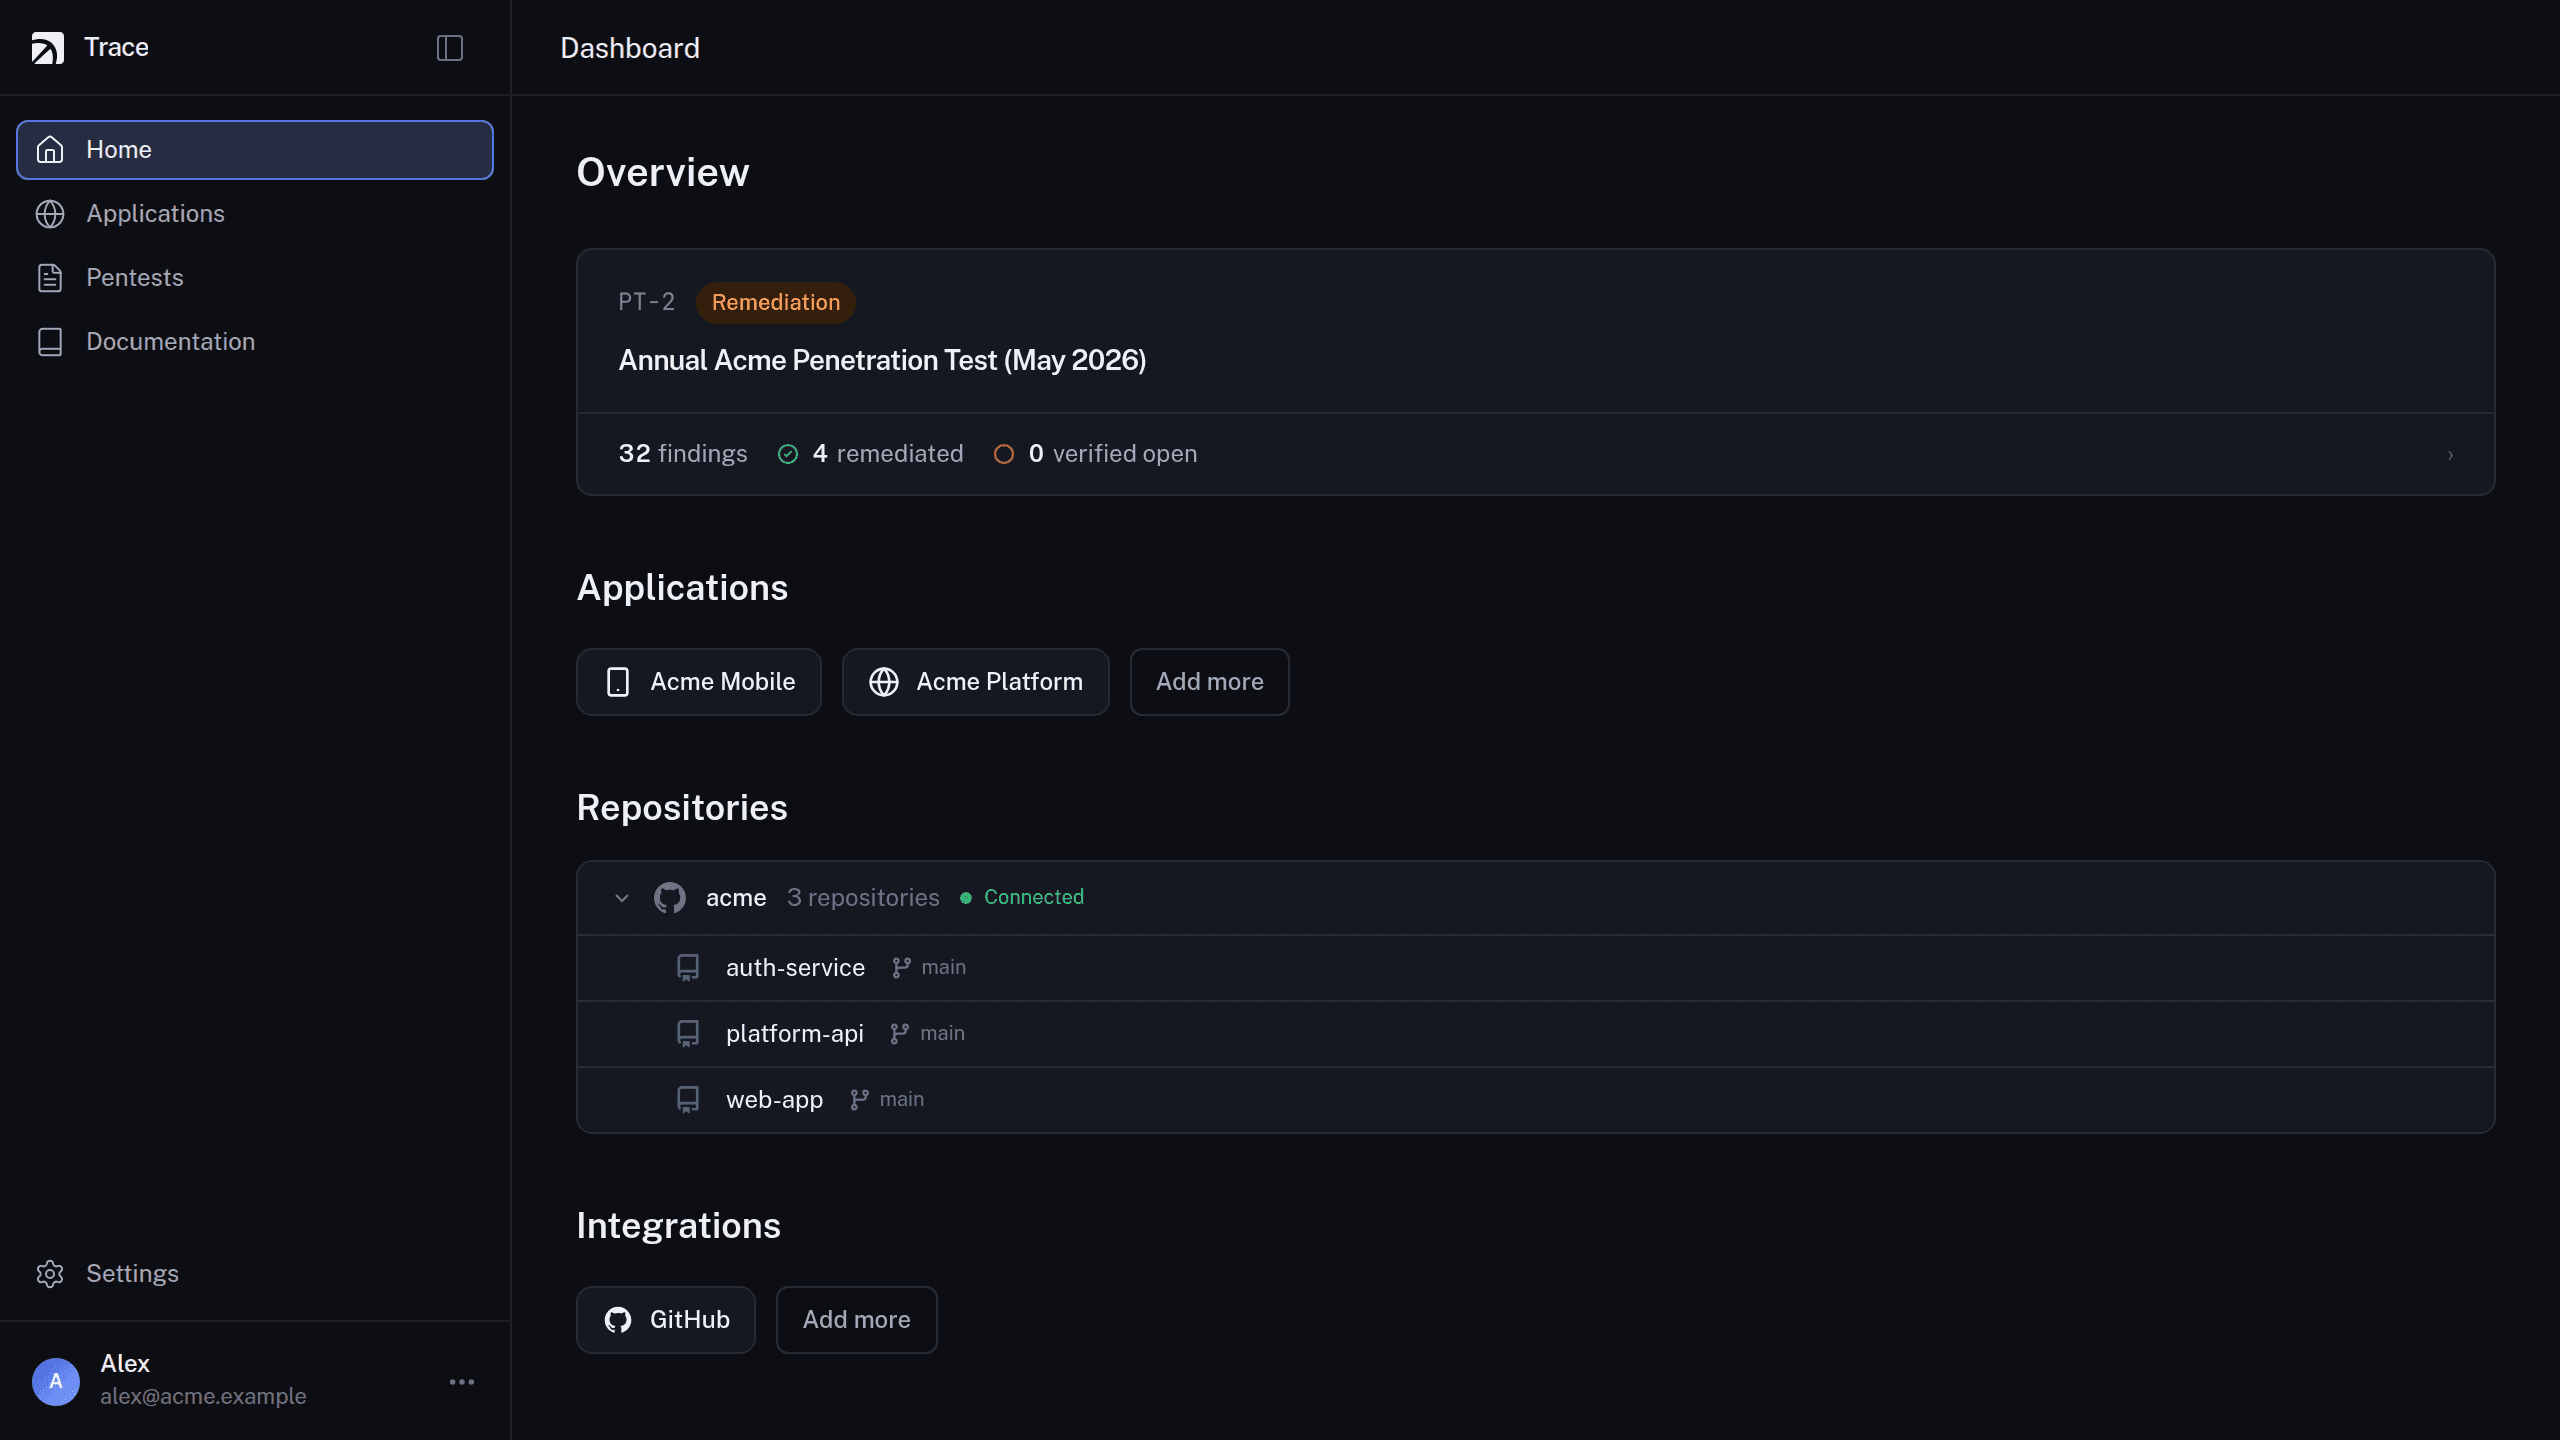This screenshot has height=1440, width=2560.
Task: Click the Home house icon
Action: (50, 150)
